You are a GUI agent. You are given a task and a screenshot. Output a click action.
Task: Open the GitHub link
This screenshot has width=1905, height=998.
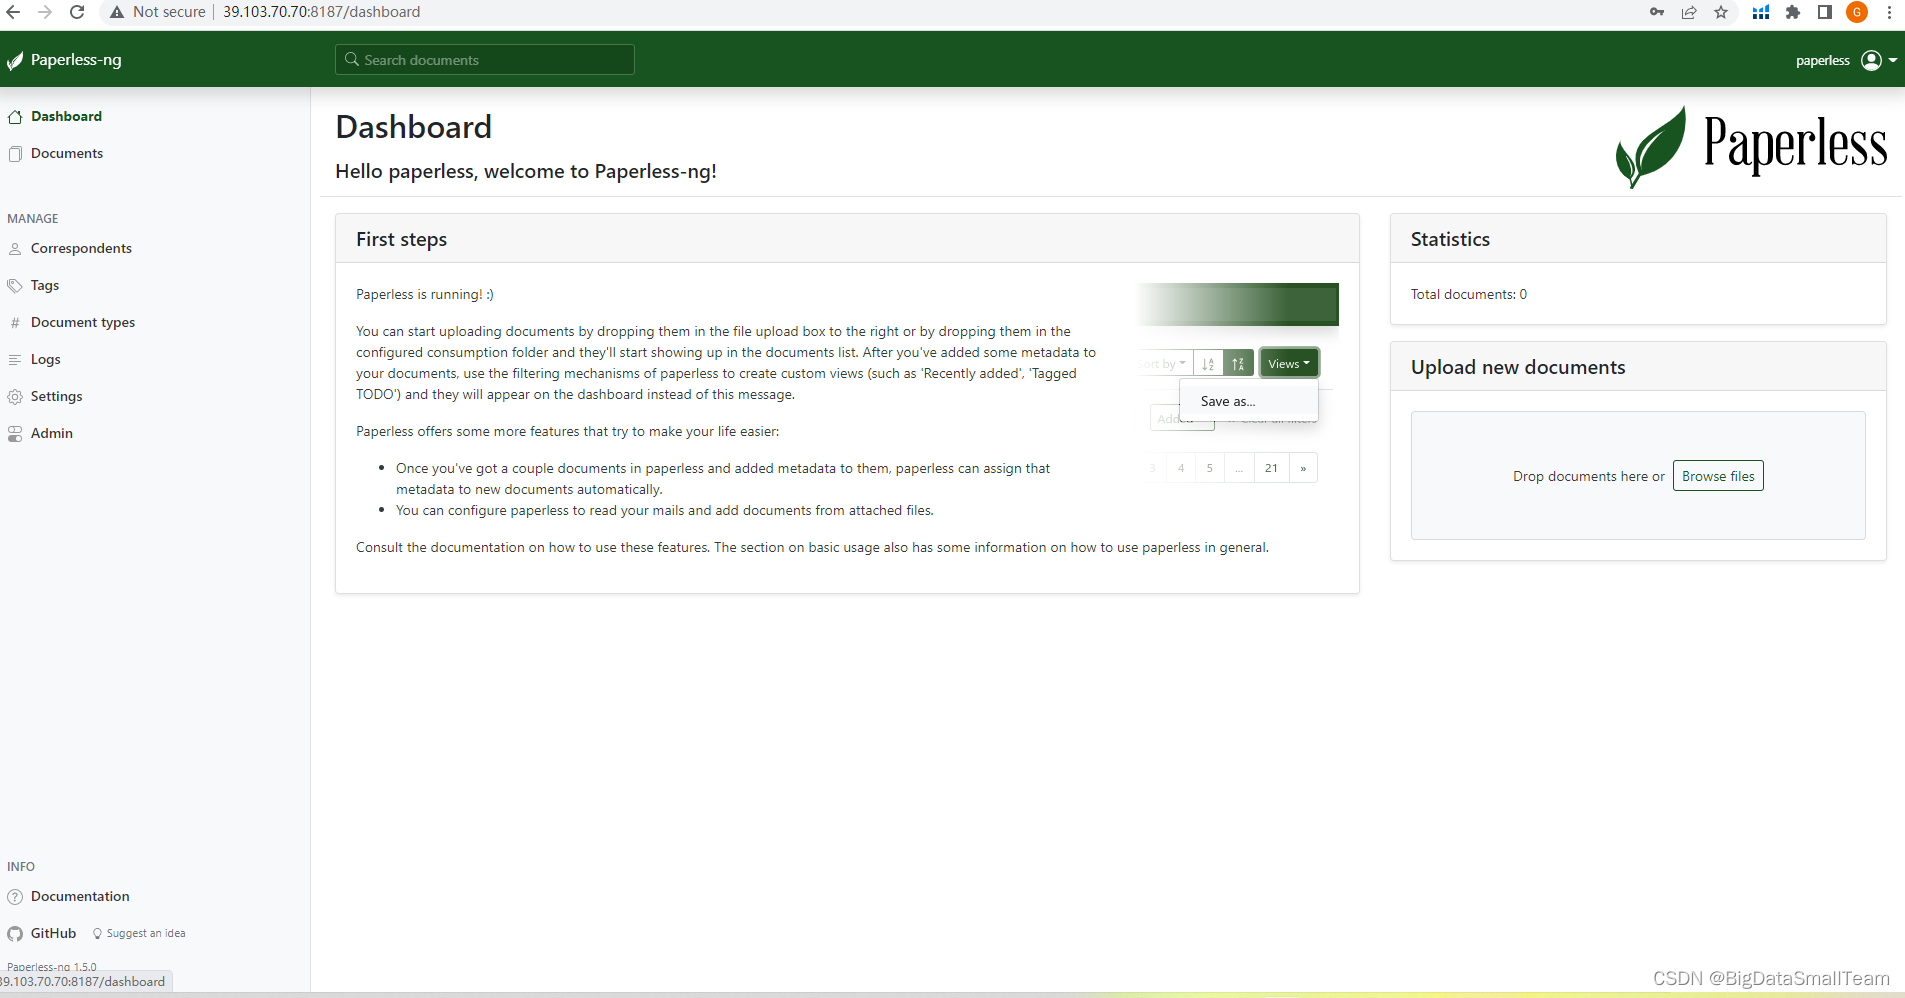point(53,934)
